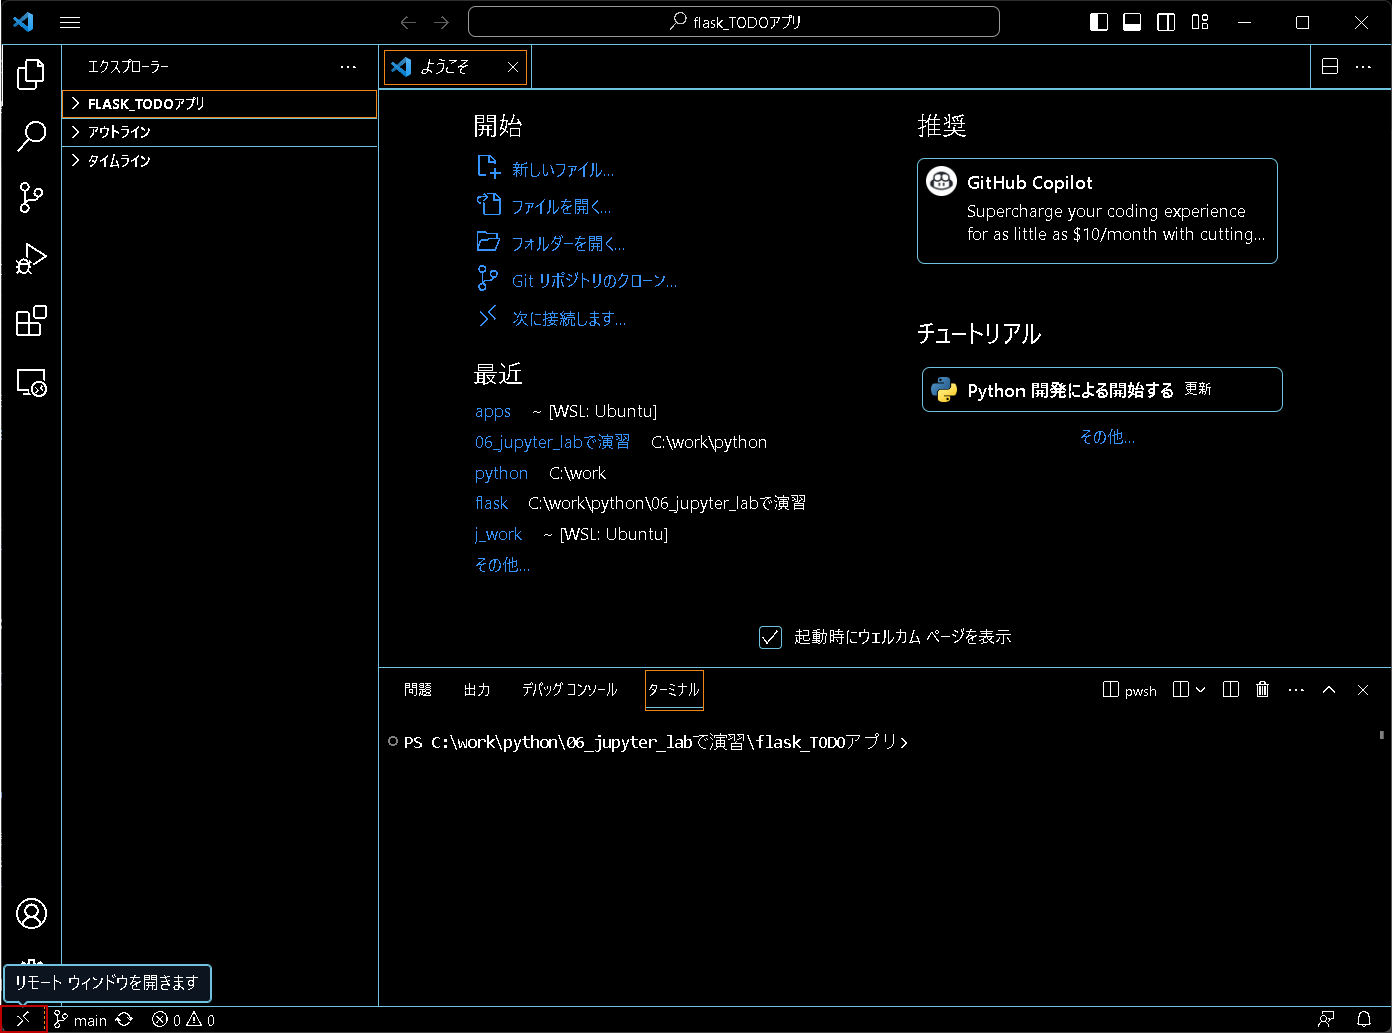Open the Remote Explorer view

pyautogui.click(x=31, y=383)
